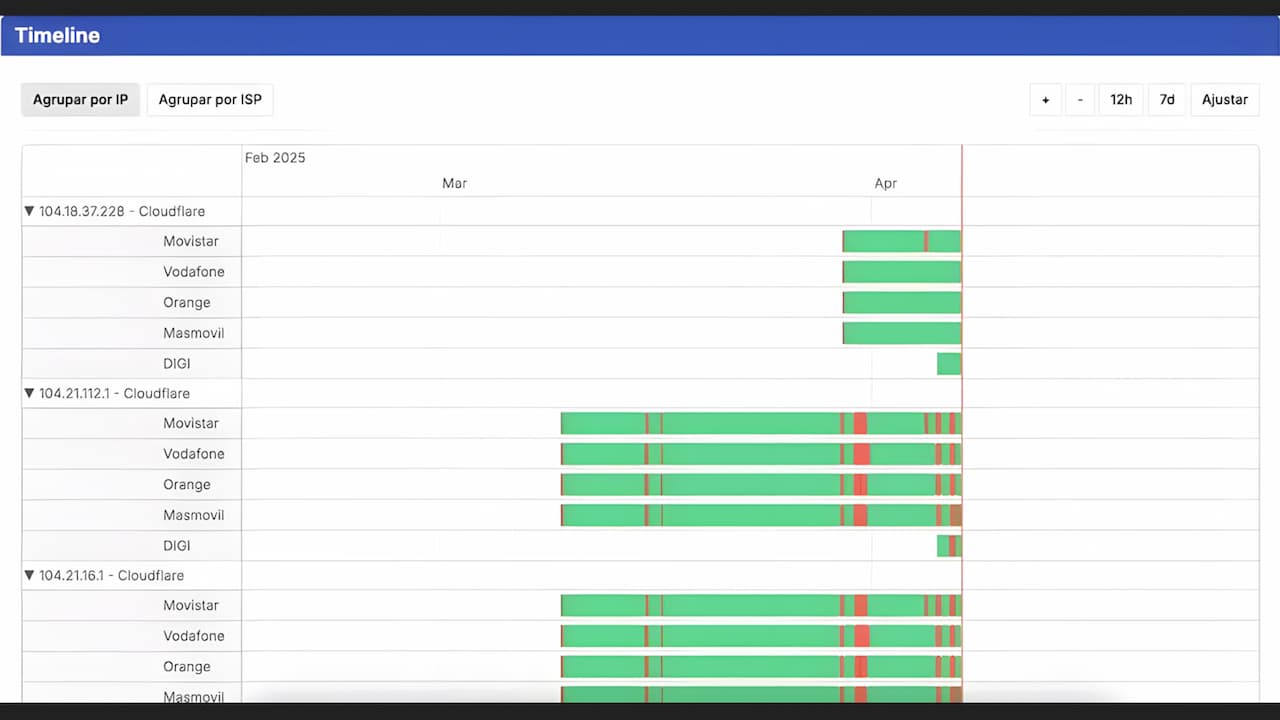Collapse the 104.18.37.228 Cloudflare group
Screen dimensions: 1280x720
[29, 211]
